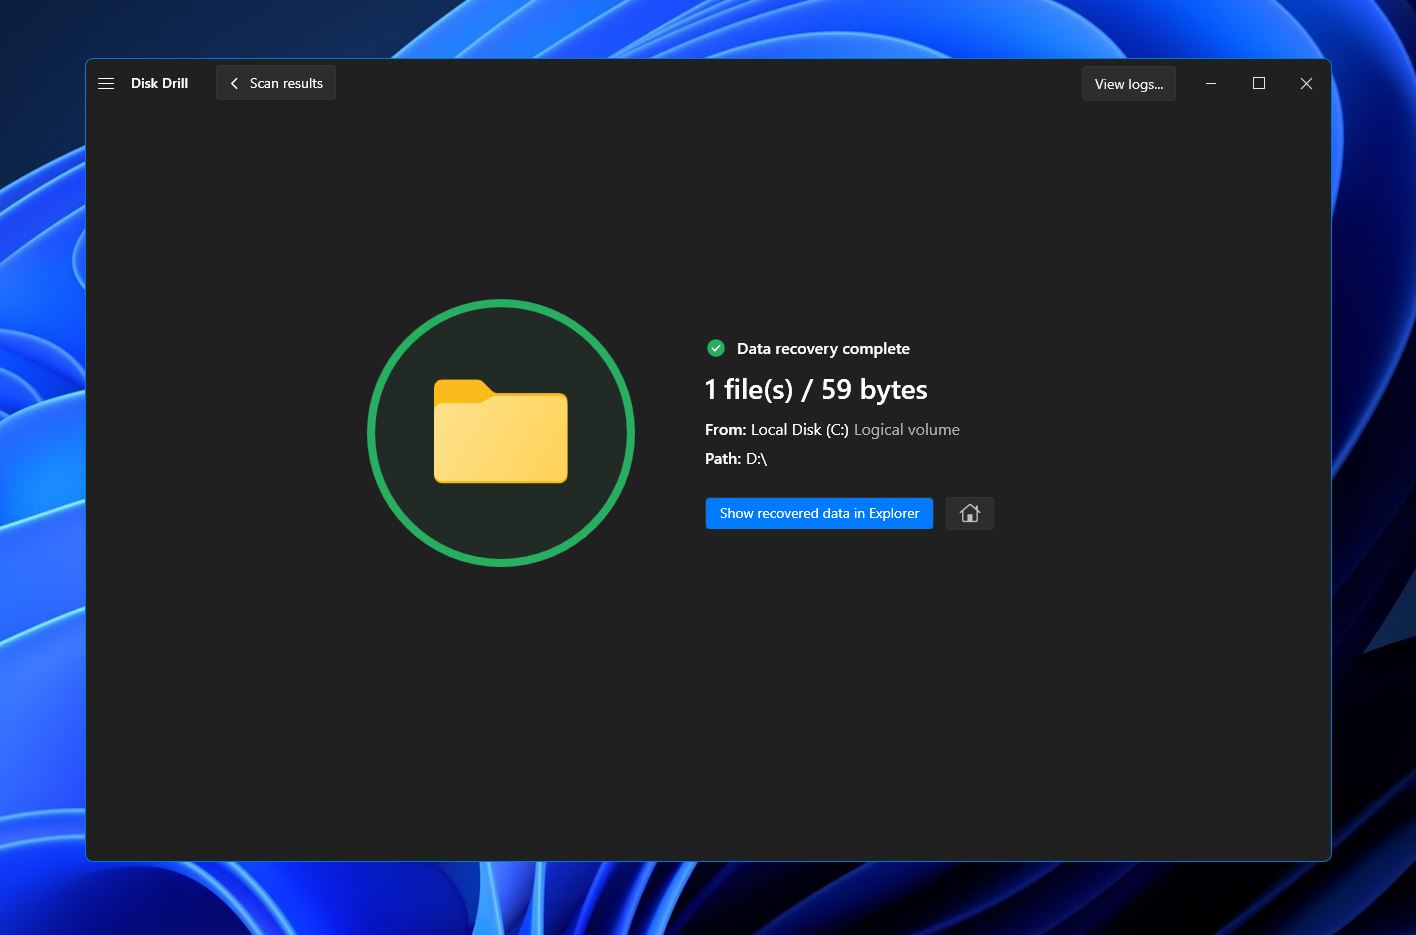Click the home icon button

click(969, 513)
